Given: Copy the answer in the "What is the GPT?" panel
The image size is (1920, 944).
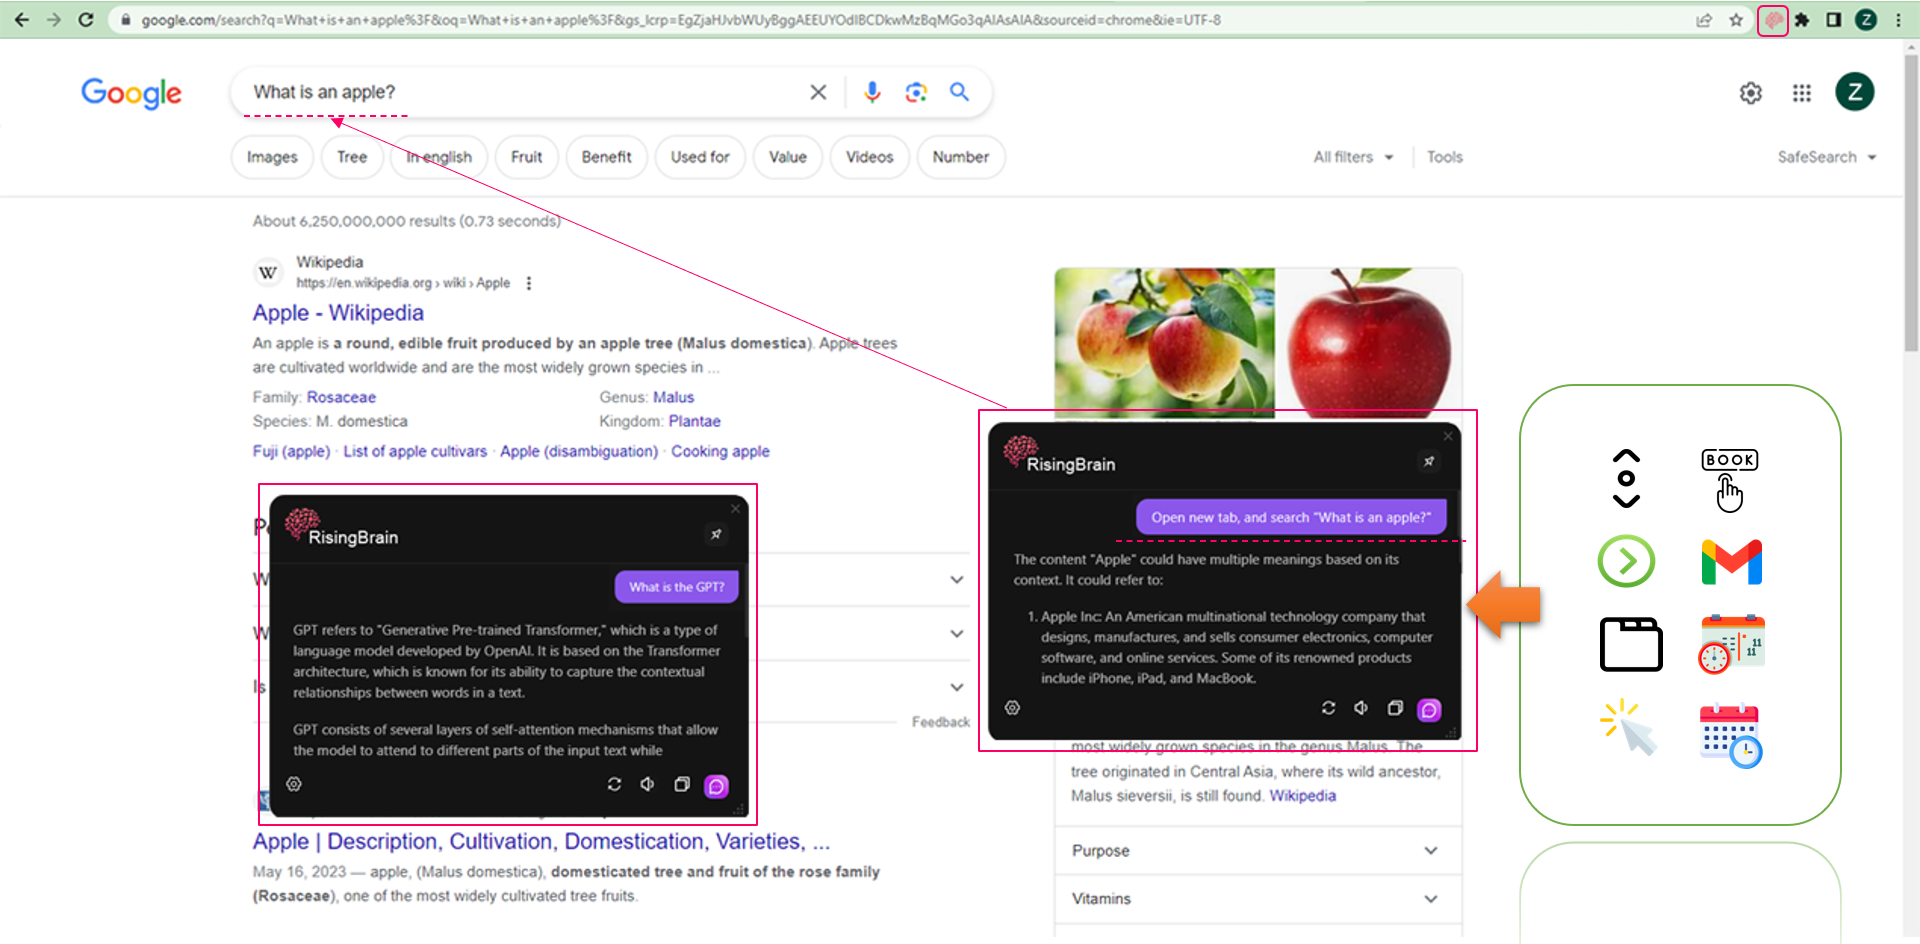Looking at the screenshot, I should (682, 785).
